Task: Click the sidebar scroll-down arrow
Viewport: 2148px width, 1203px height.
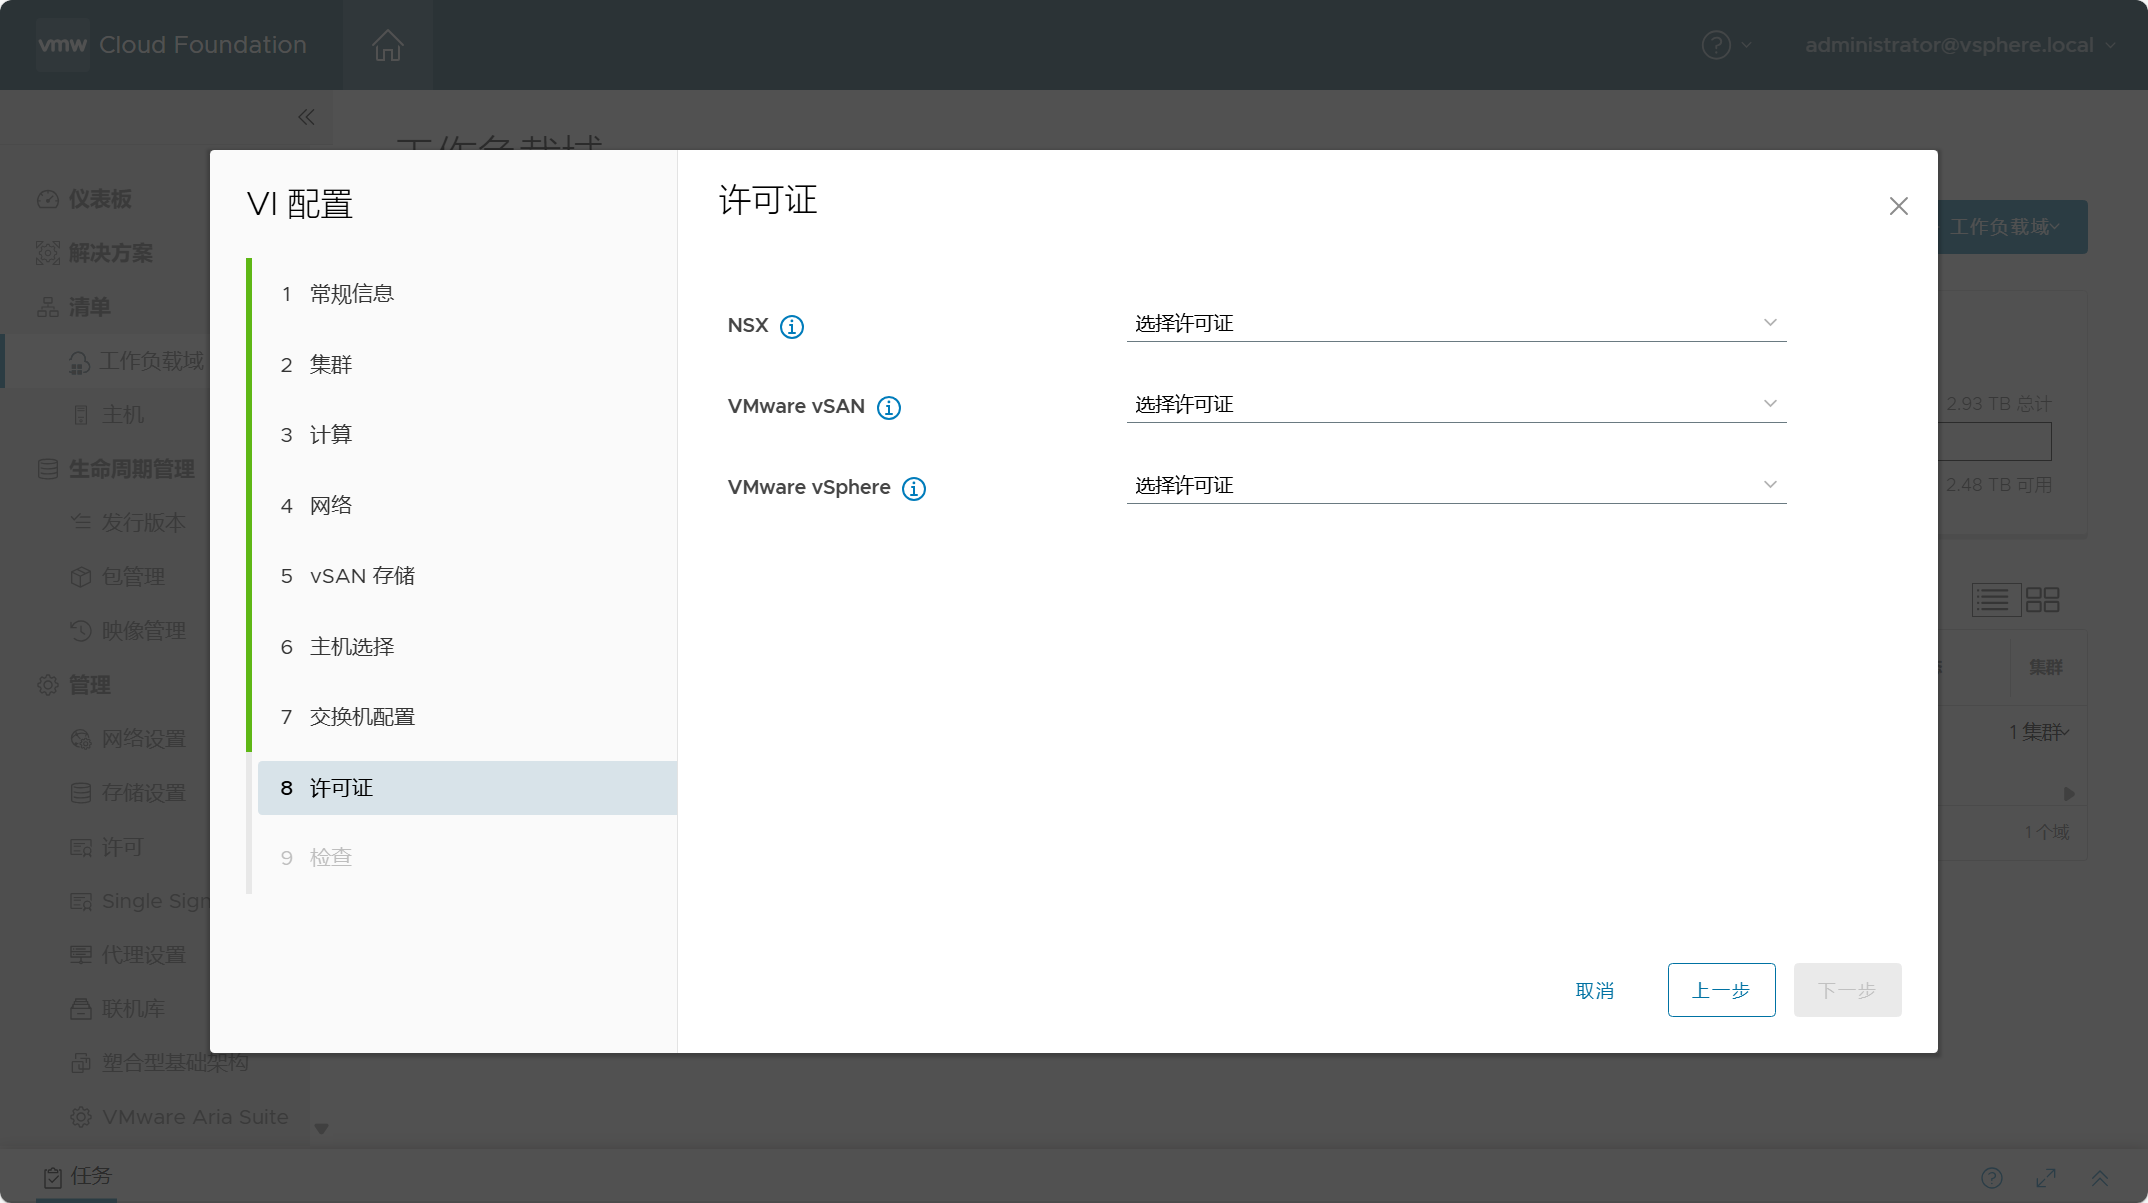Action: coord(322,1128)
